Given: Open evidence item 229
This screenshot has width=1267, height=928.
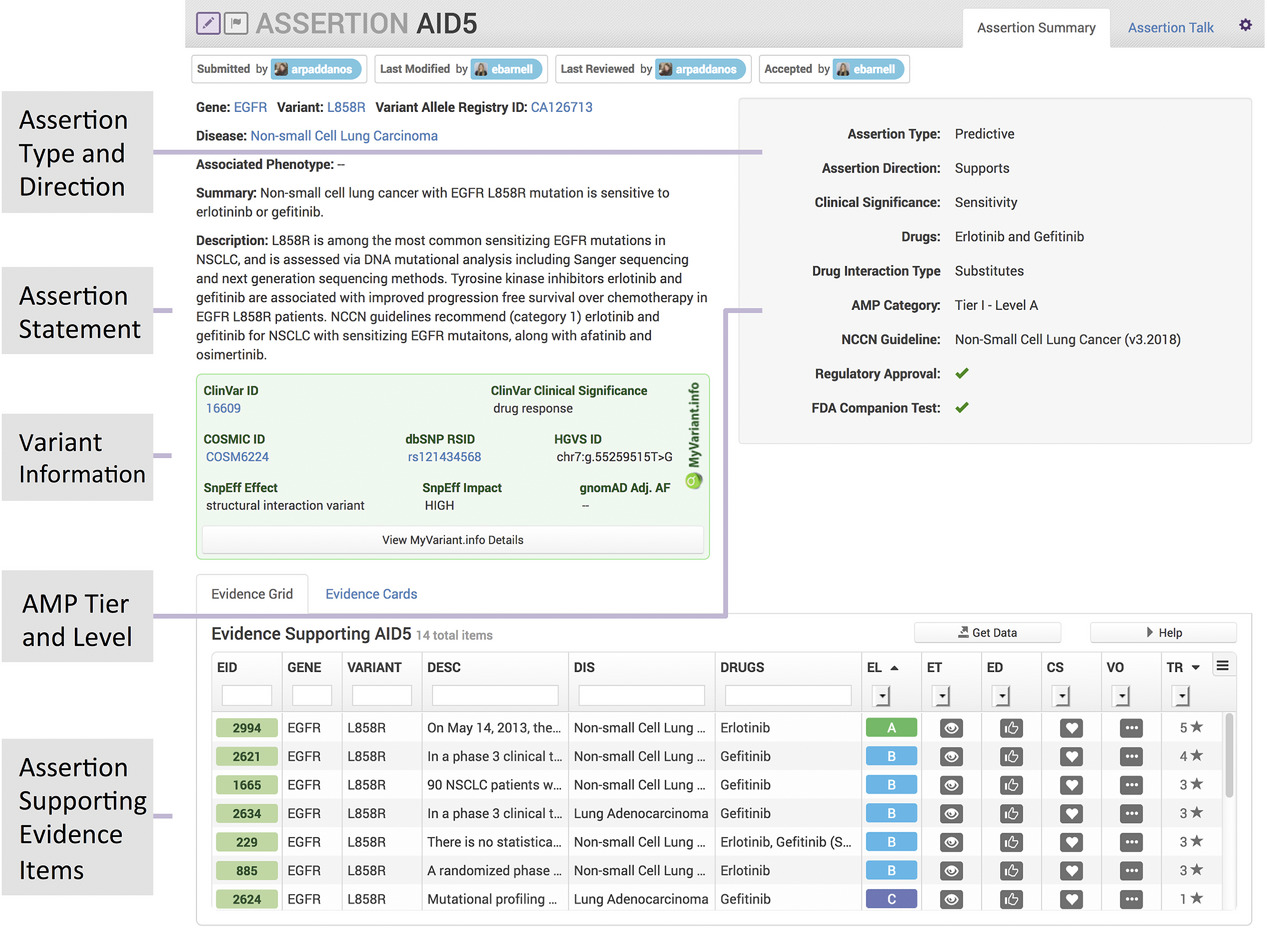Looking at the screenshot, I should point(247,843).
